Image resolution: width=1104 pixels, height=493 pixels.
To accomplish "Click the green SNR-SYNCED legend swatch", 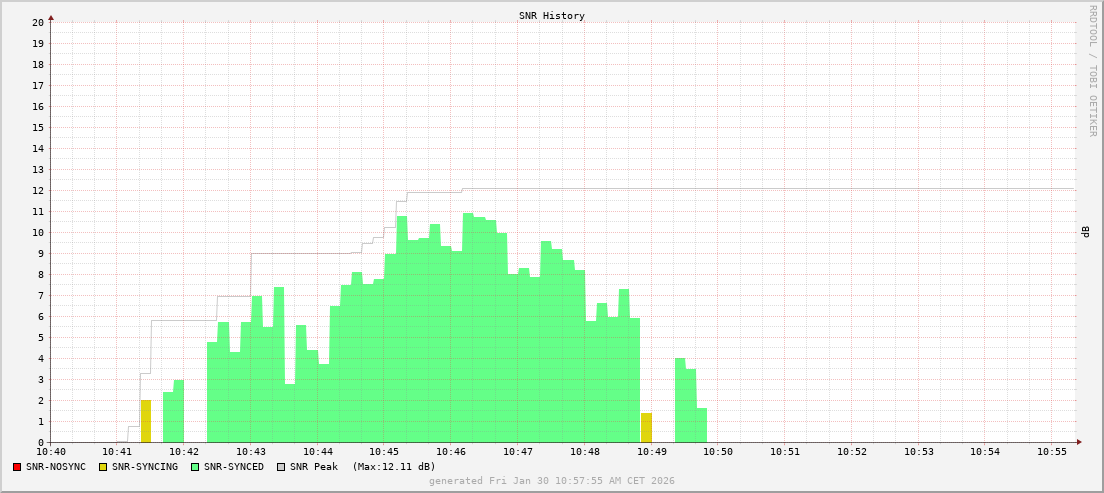I will 195,467.
